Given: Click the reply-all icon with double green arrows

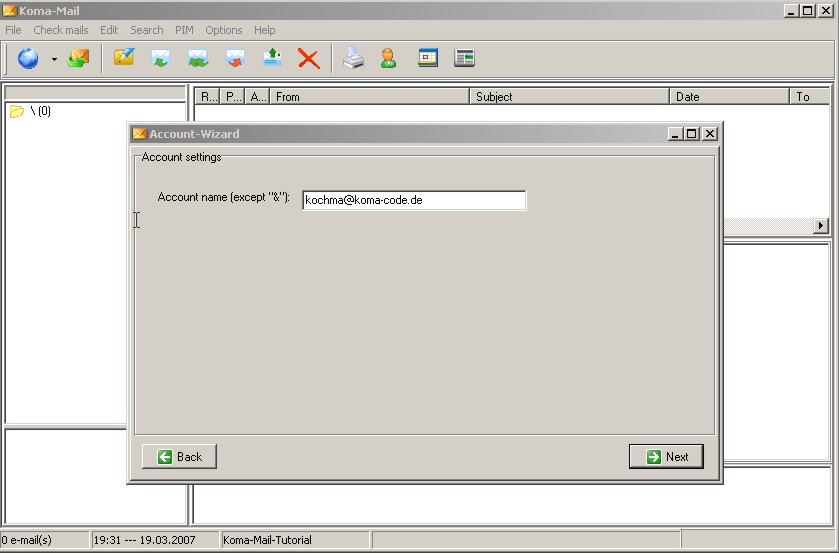Looking at the screenshot, I should [198, 58].
